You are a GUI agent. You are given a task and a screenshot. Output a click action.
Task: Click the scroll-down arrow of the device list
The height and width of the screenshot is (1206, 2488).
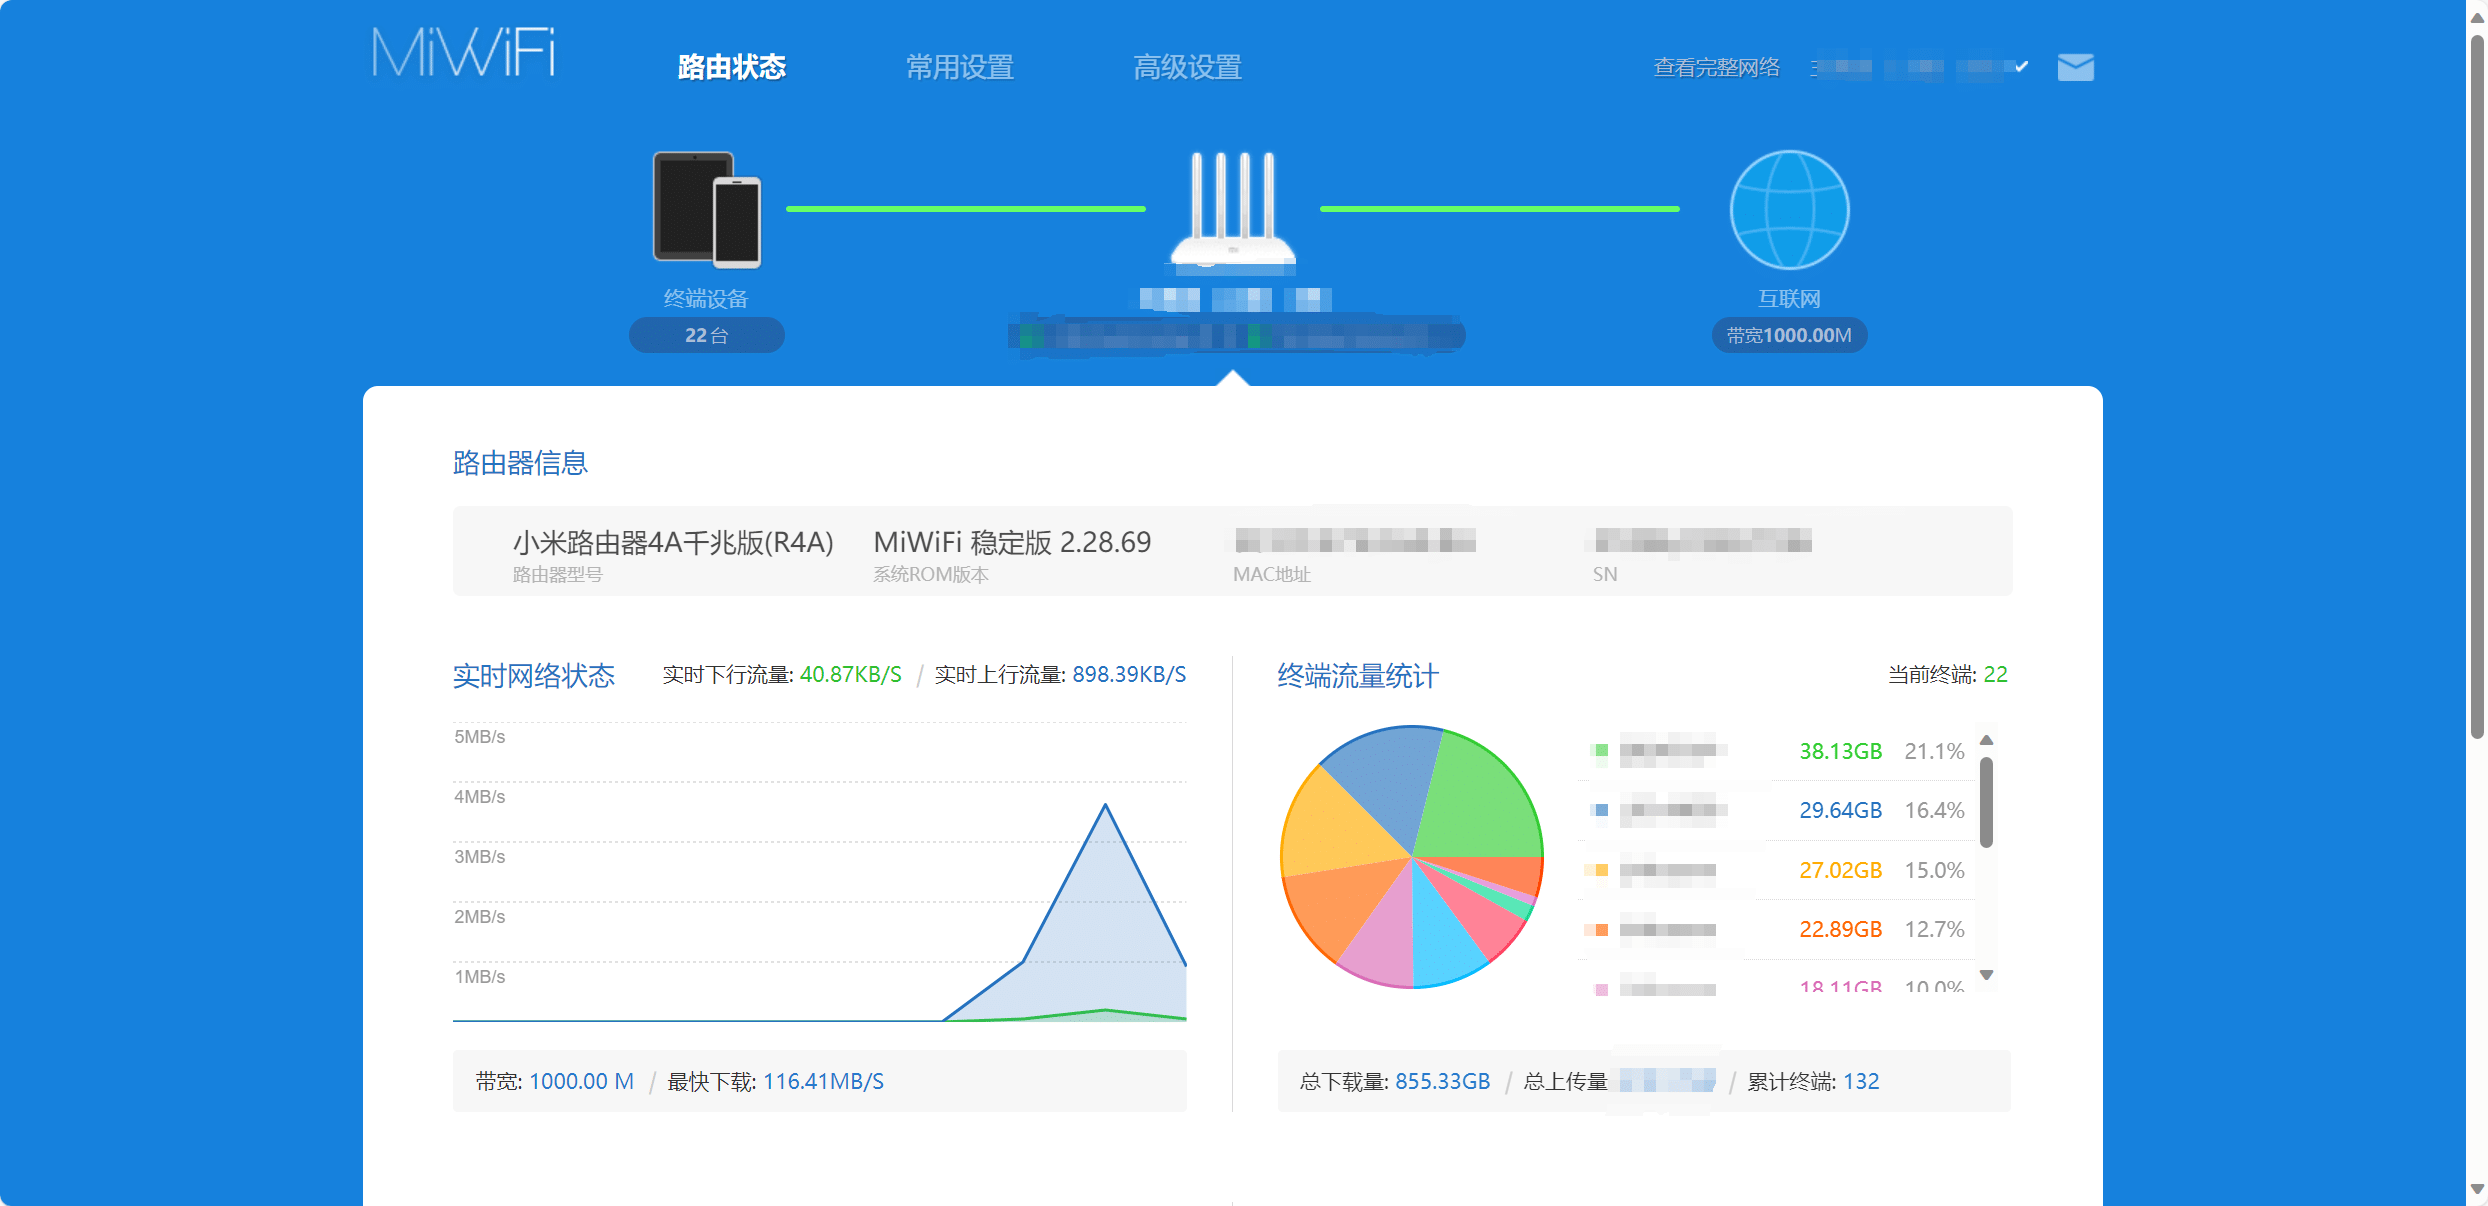pyautogui.click(x=1987, y=974)
